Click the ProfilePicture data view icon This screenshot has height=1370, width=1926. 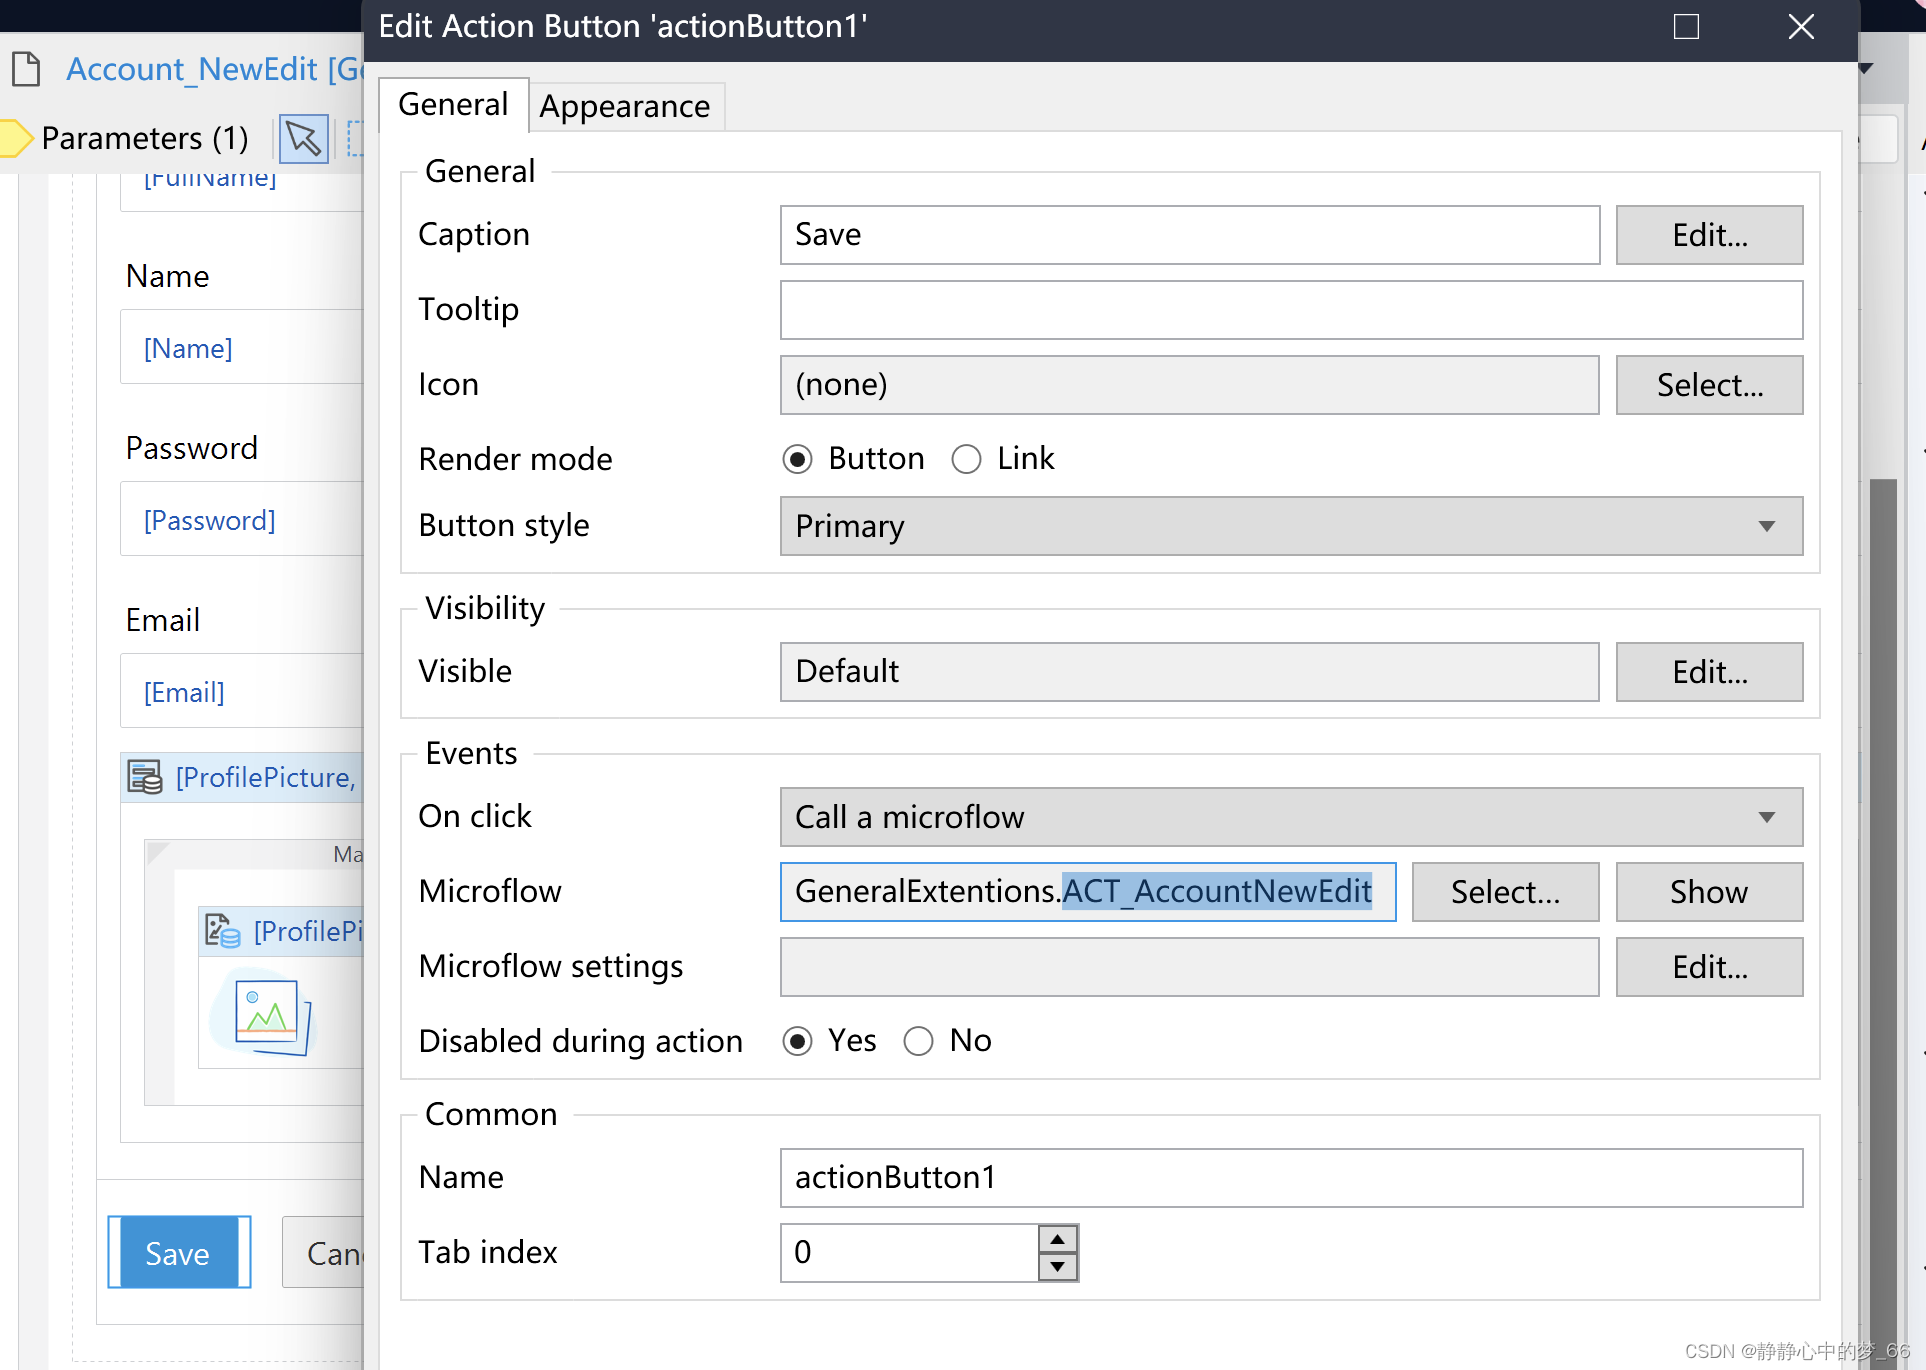[145, 777]
